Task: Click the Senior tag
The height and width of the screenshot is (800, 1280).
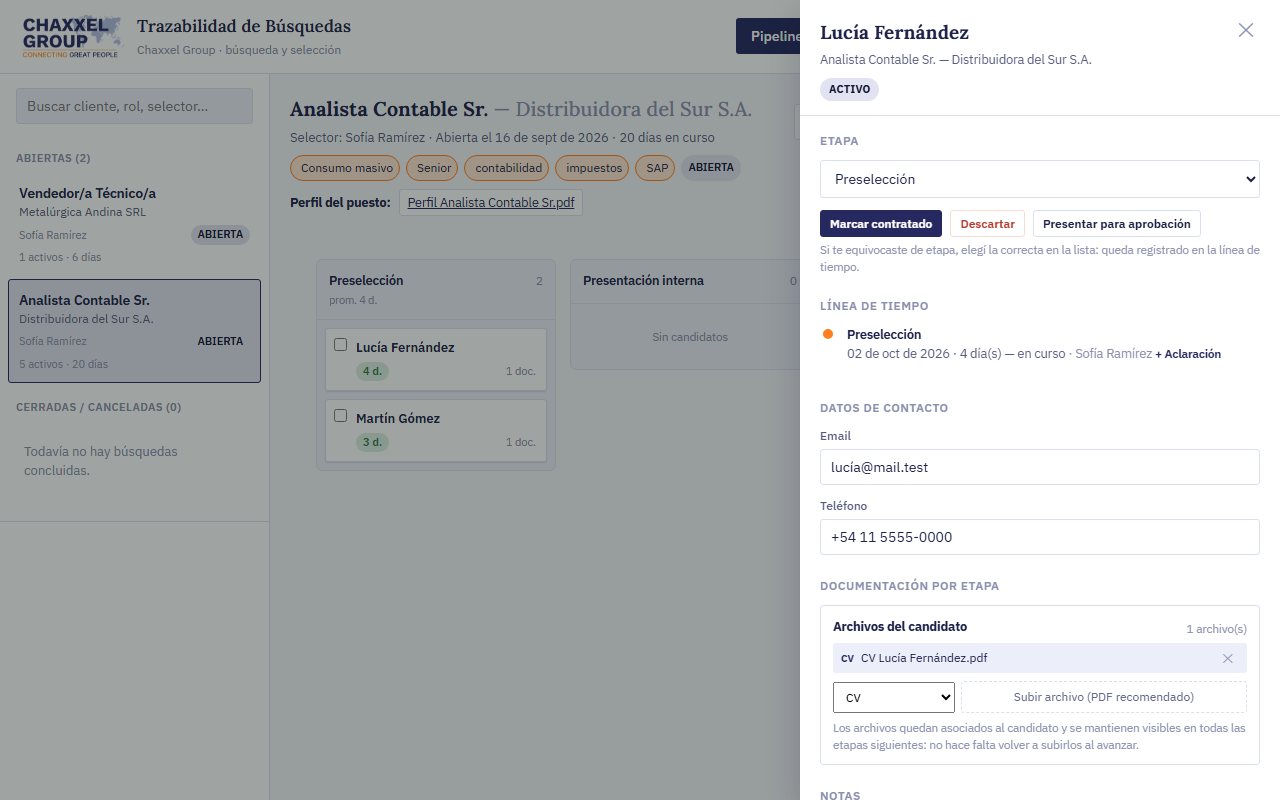Action: point(434,168)
